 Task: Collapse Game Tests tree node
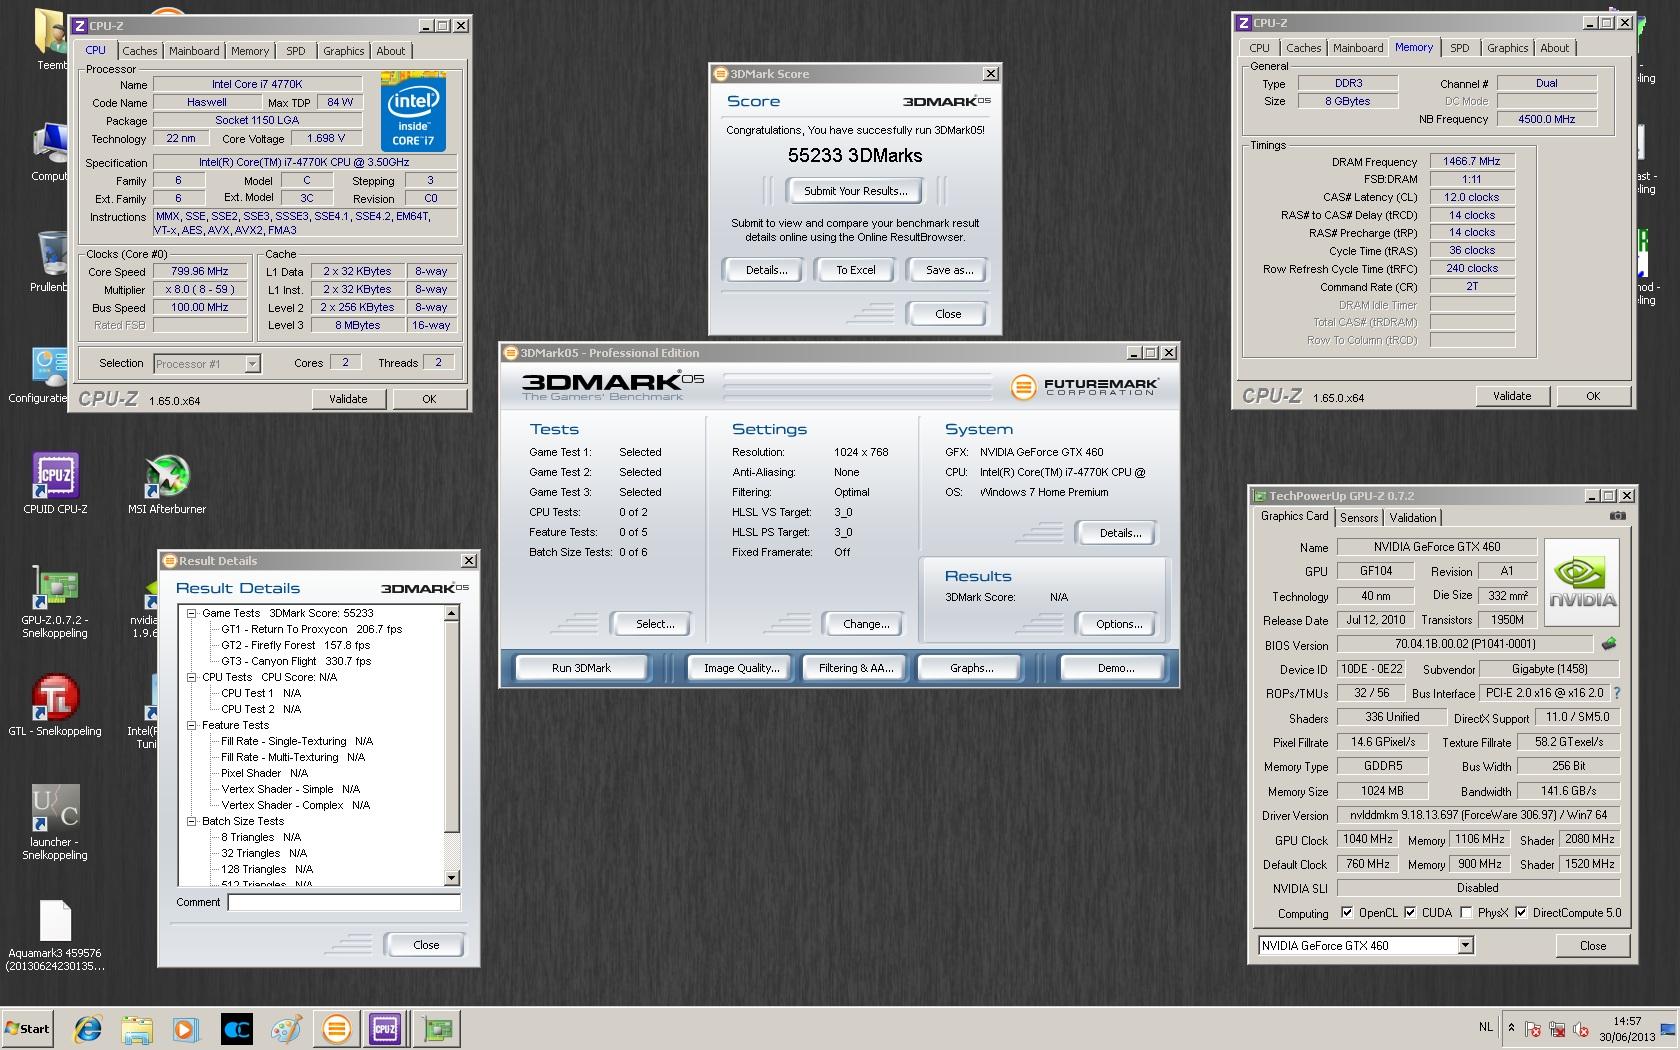(191, 613)
